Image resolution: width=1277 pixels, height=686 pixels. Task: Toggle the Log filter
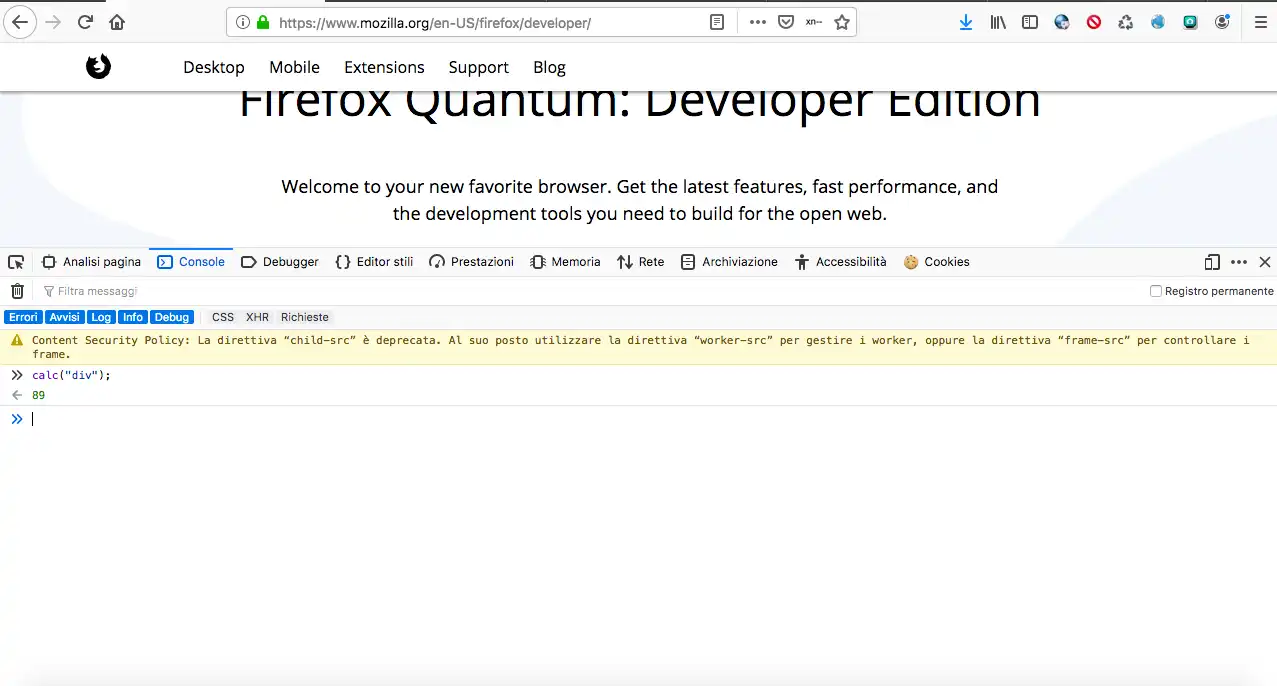pyautogui.click(x=101, y=317)
